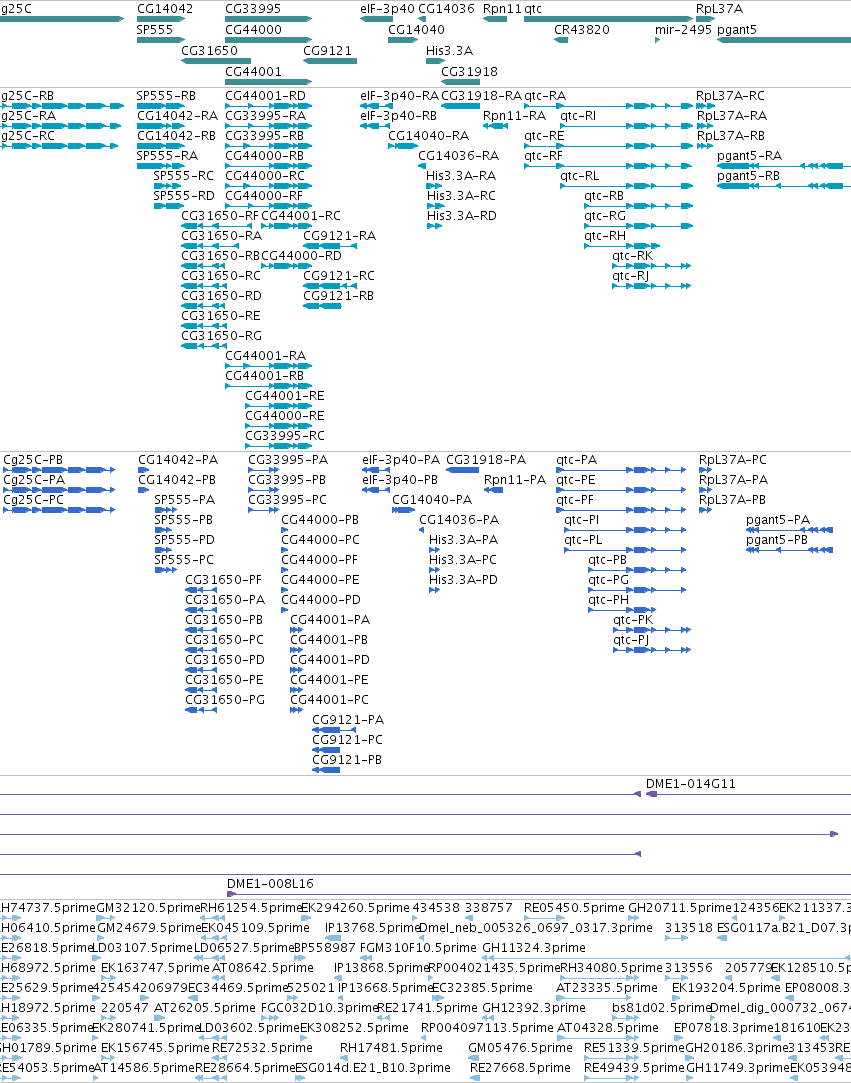
Task: Click the CG31650-PG protein label
Action: pos(225,700)
